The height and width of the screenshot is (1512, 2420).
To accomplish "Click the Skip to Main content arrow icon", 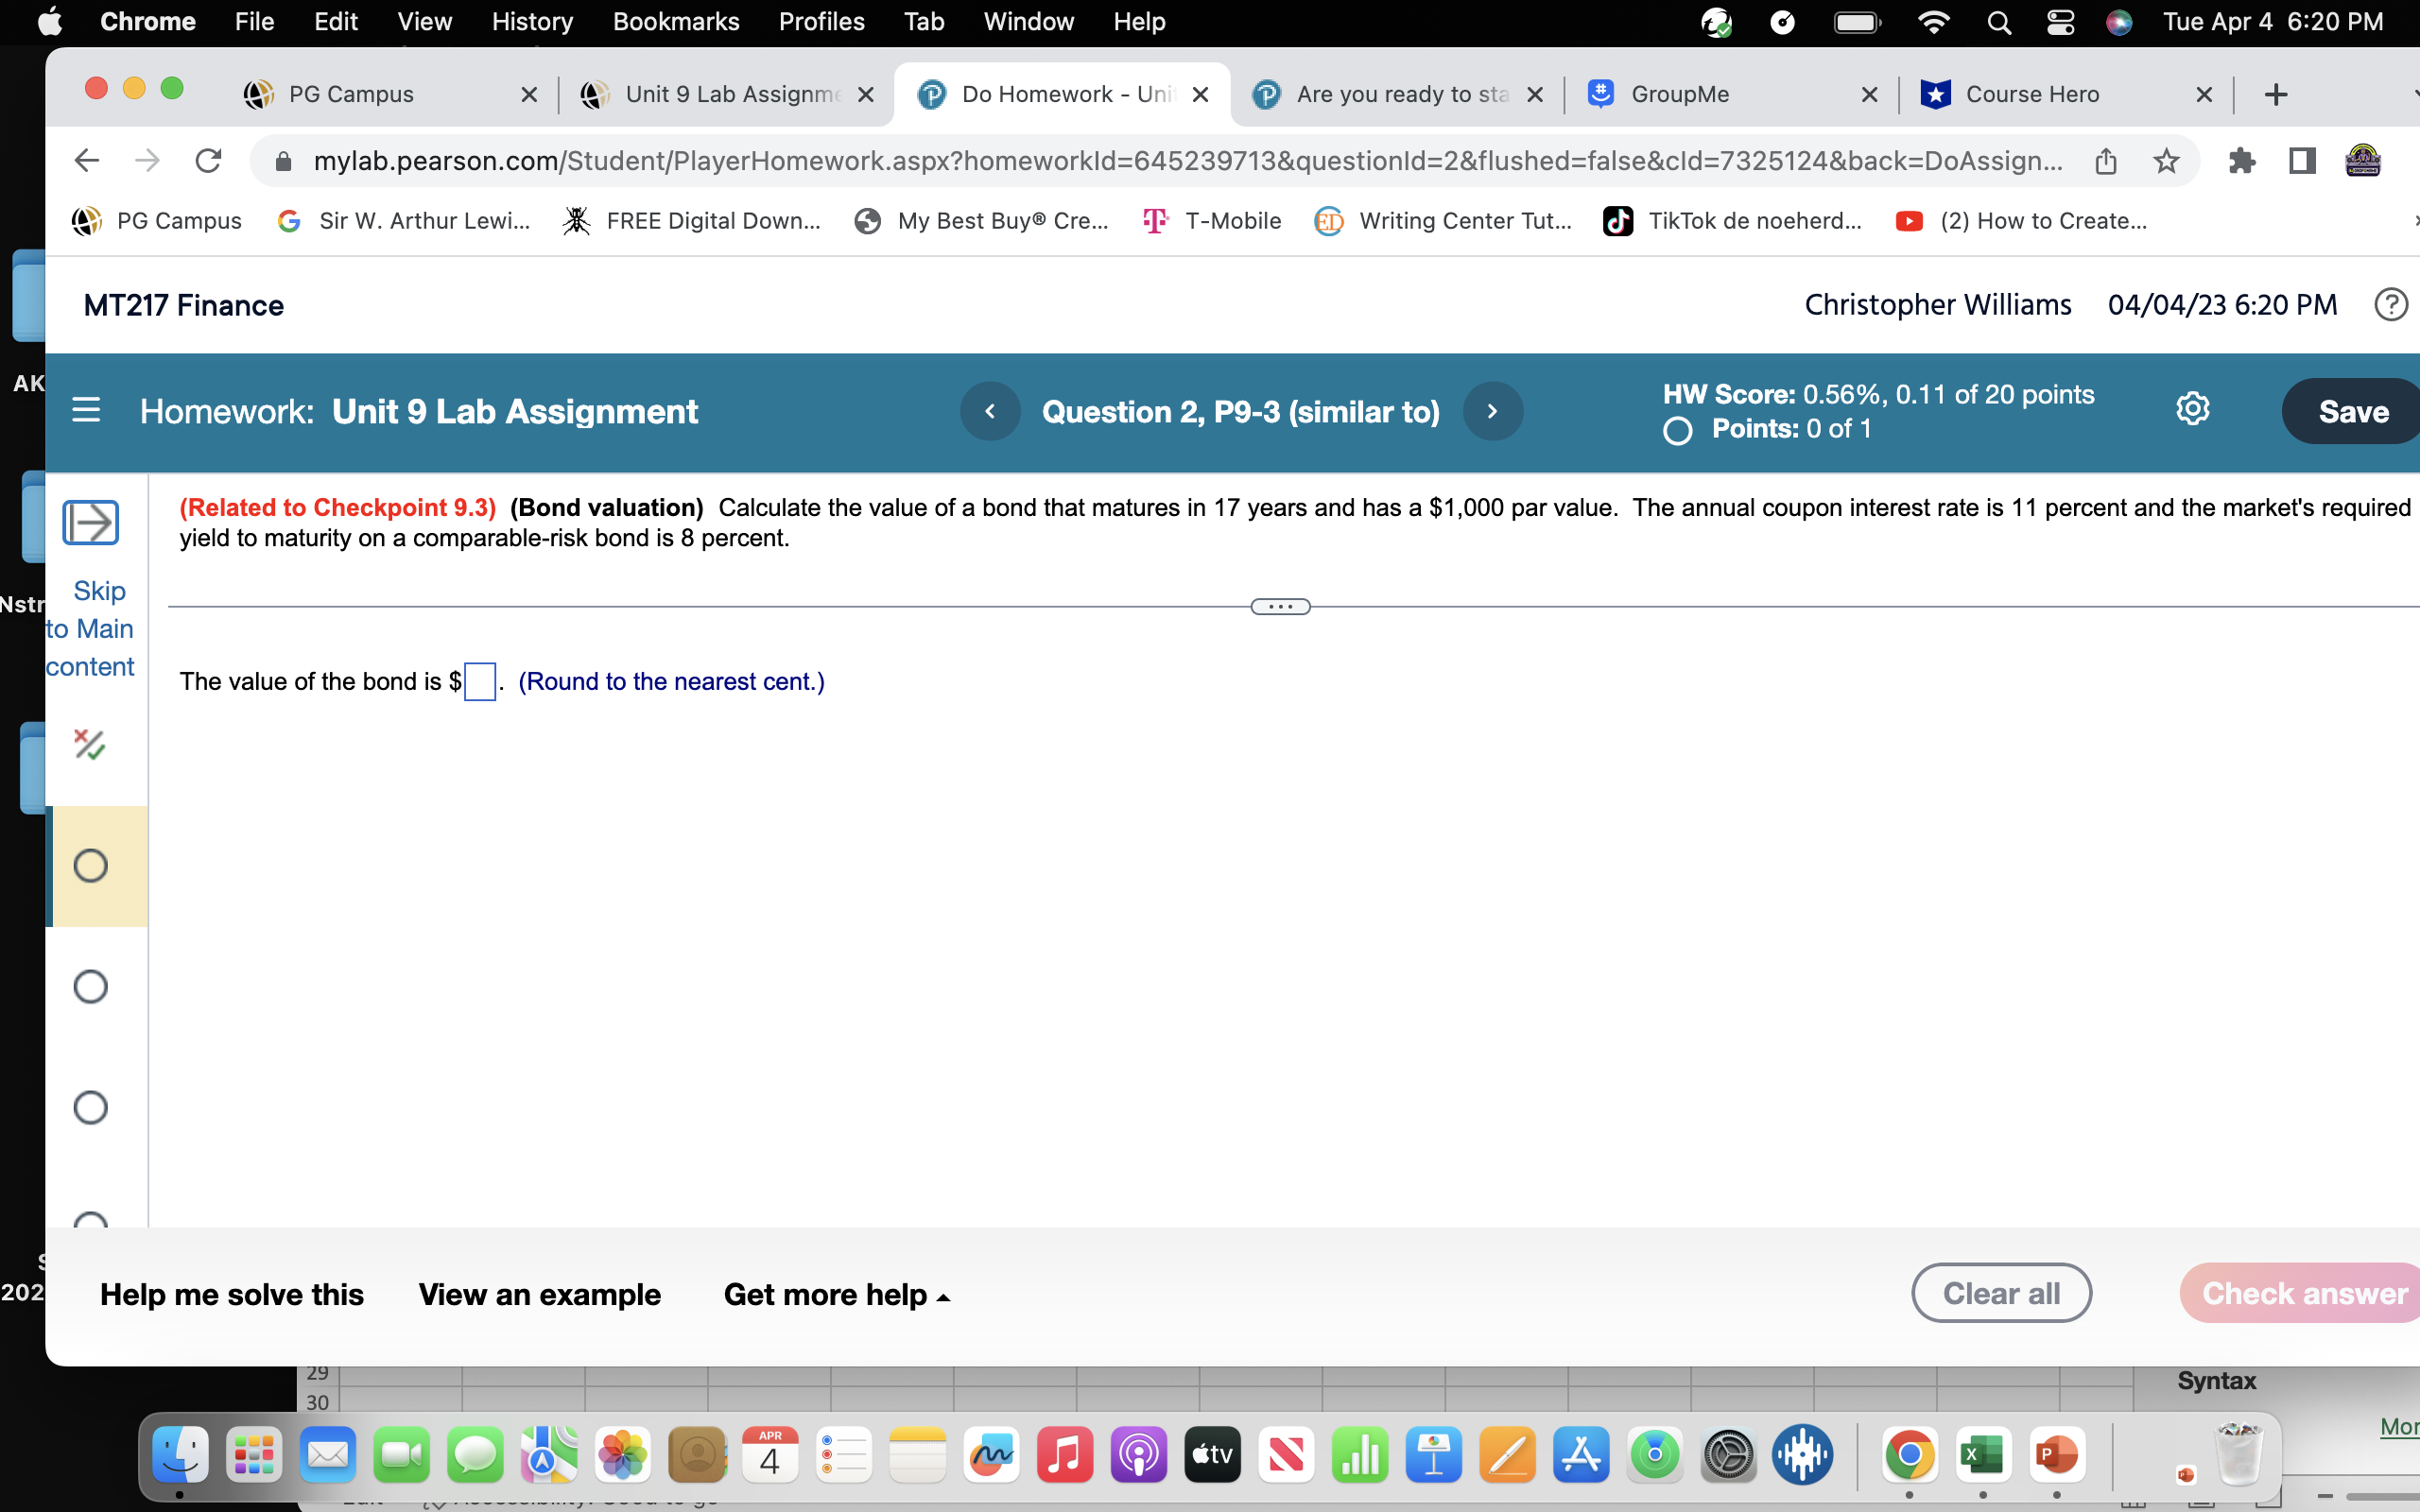I will pyautogui.click(x=90, y=522).
